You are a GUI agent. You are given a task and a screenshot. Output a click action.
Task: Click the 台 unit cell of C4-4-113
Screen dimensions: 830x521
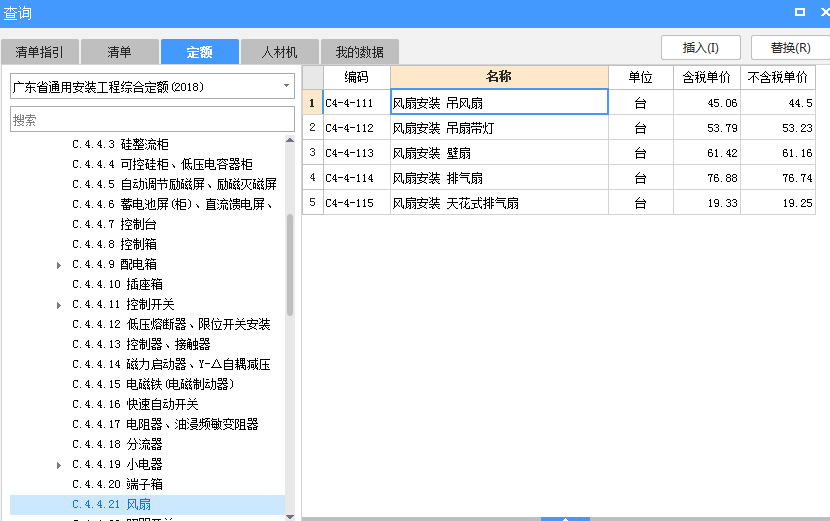click(x=640, y=153)
